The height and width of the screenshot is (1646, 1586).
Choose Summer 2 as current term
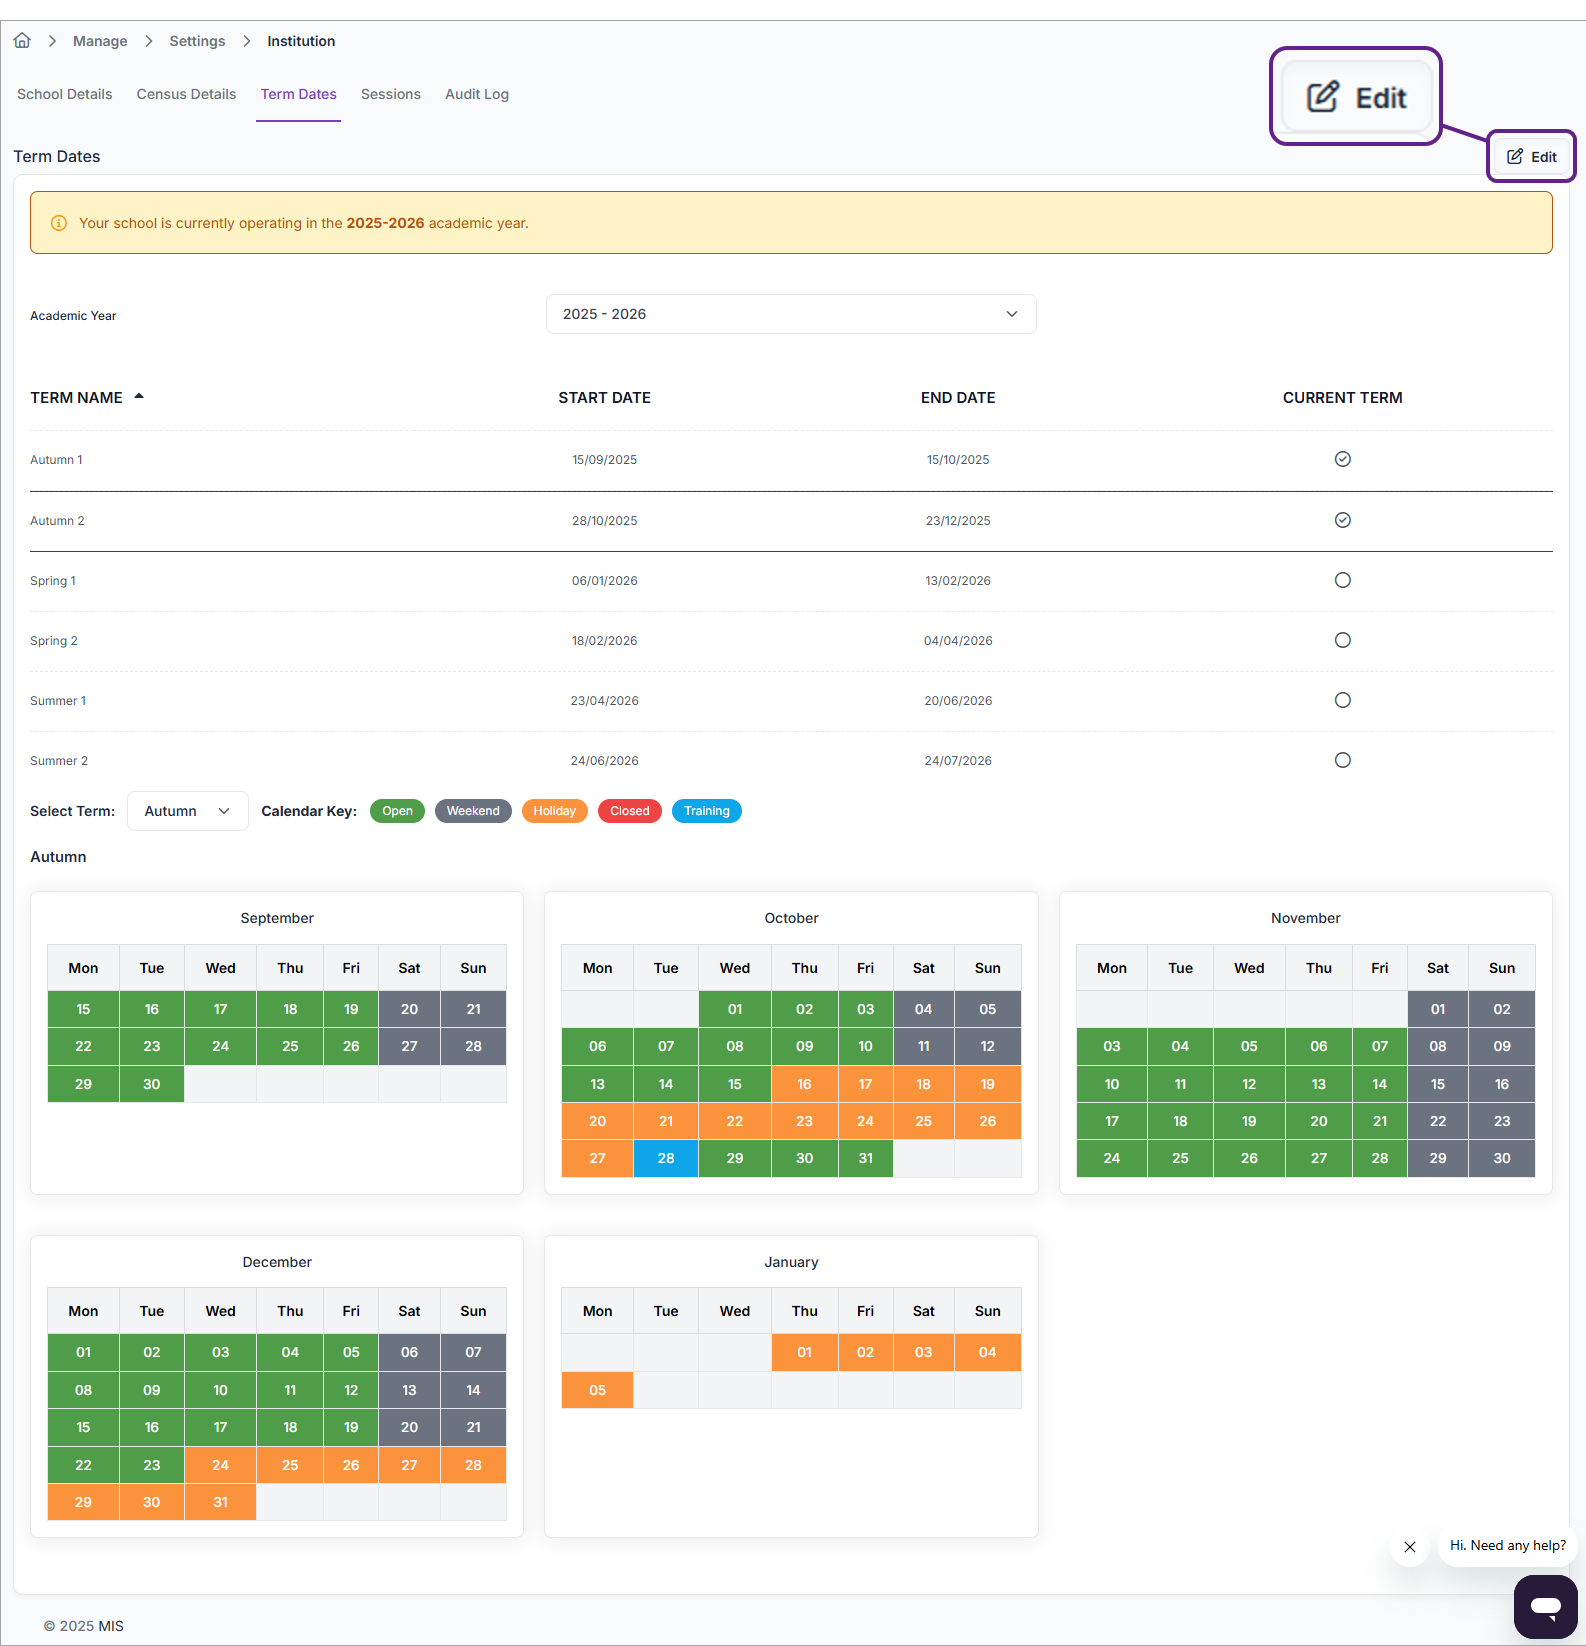(1342, 760)
